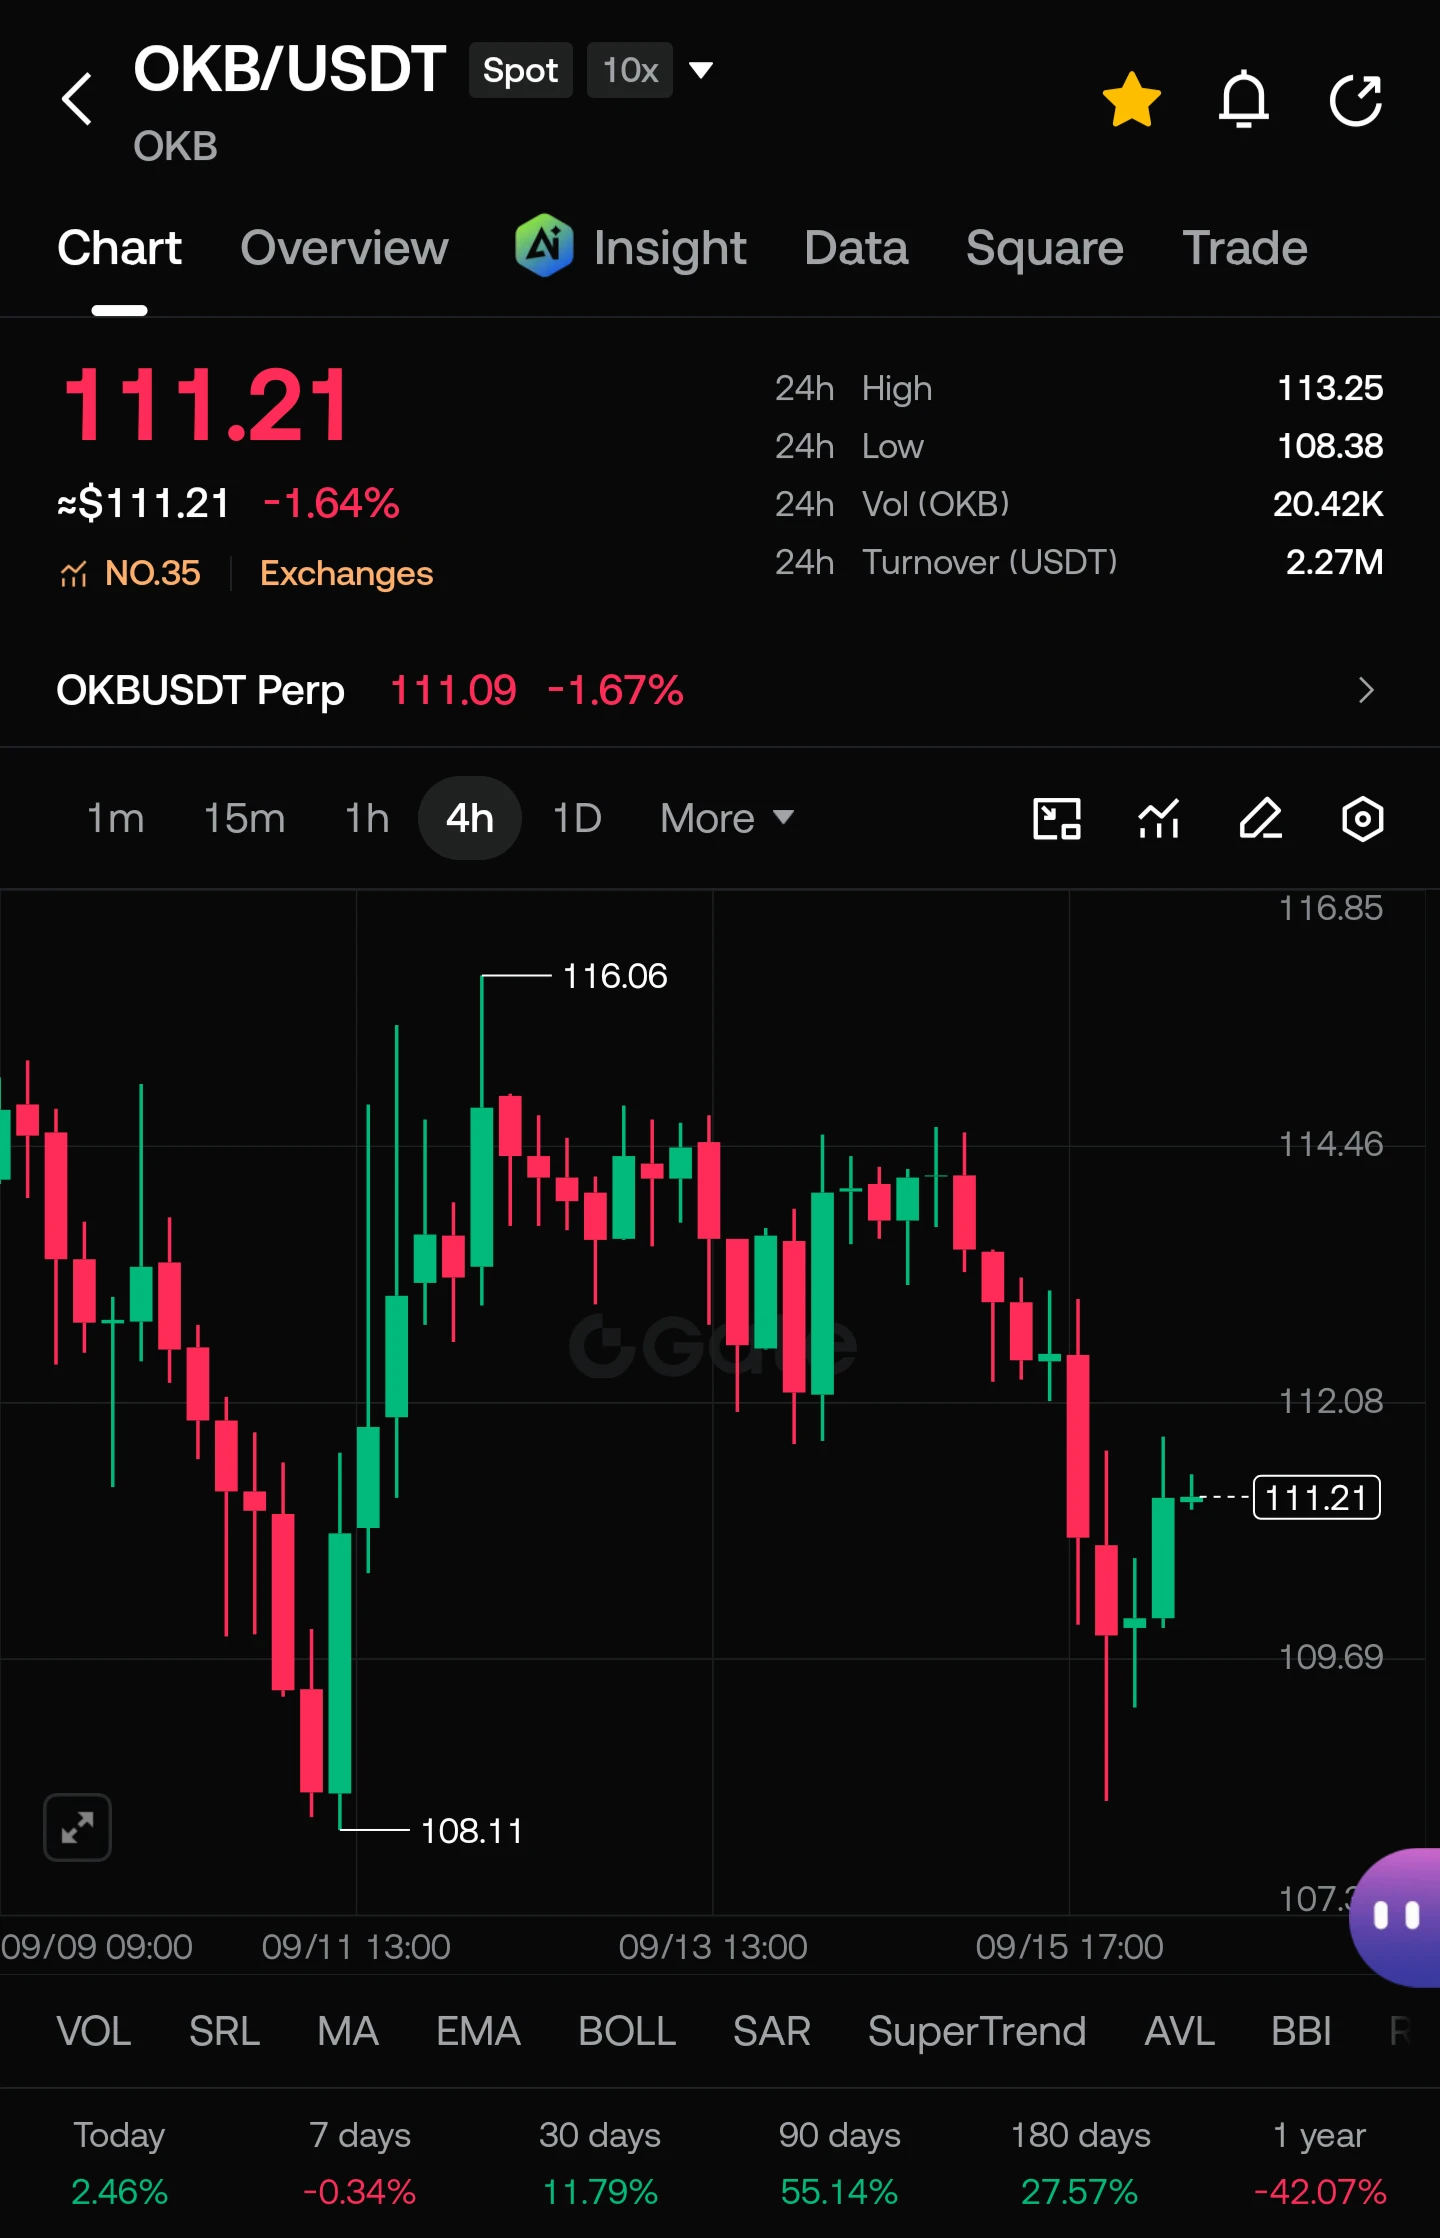Tap the Spot tag
1440x2238 pixels.
[520, 70]
